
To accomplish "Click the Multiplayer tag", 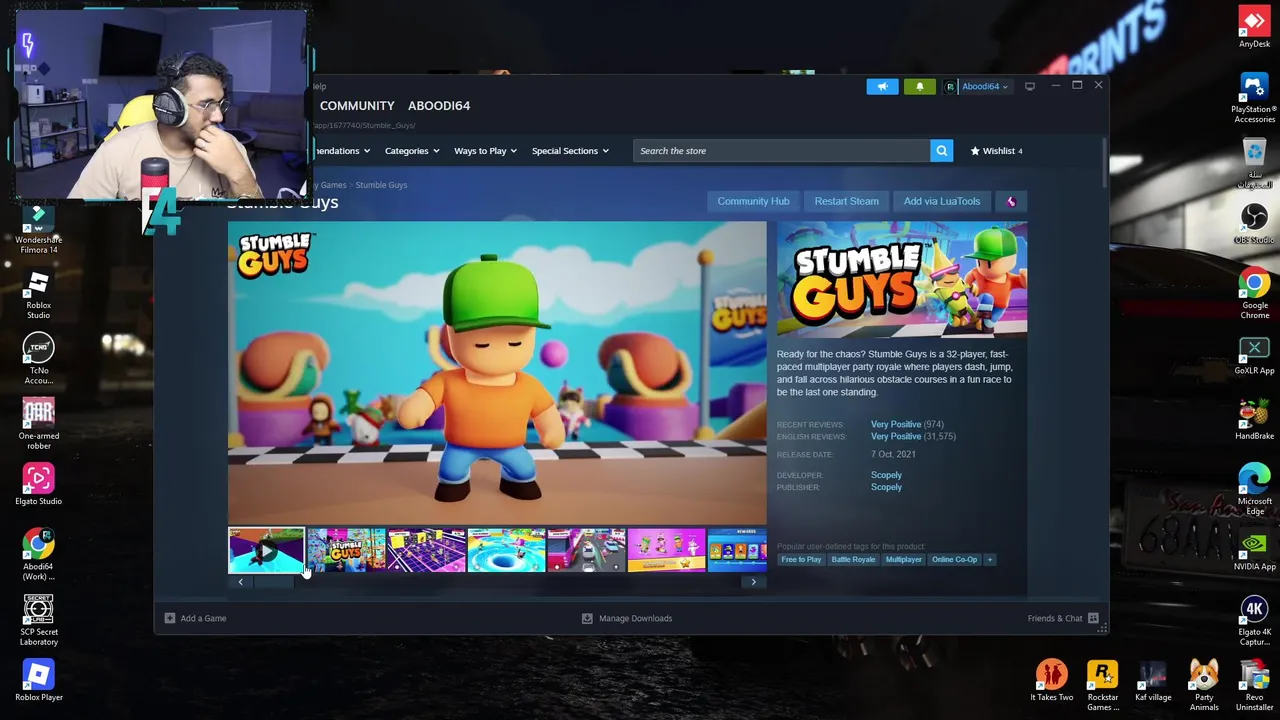I will [x=903, y=560].
